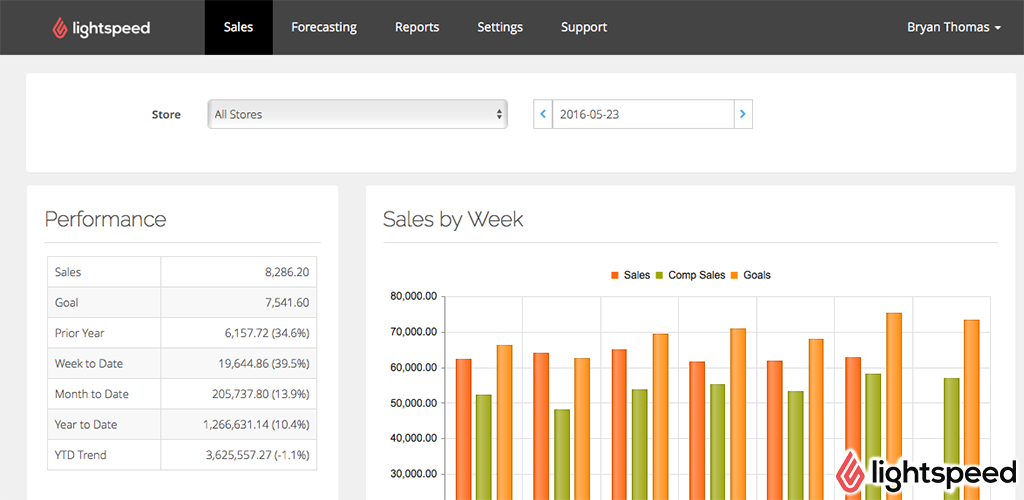The height and width of the screenshot is (500, 1024).
Task: Click the next date arrow
Action: [742, 114]
